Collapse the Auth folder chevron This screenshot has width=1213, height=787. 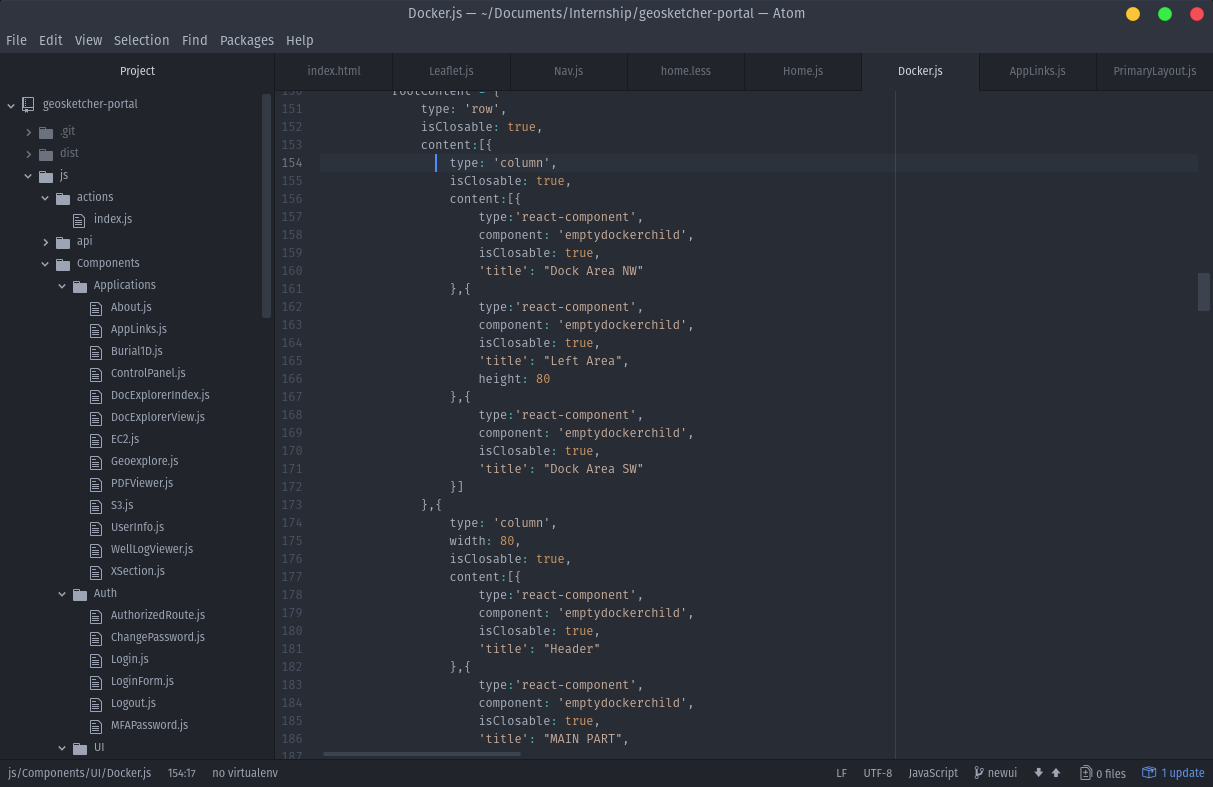[x=62, y=594]
